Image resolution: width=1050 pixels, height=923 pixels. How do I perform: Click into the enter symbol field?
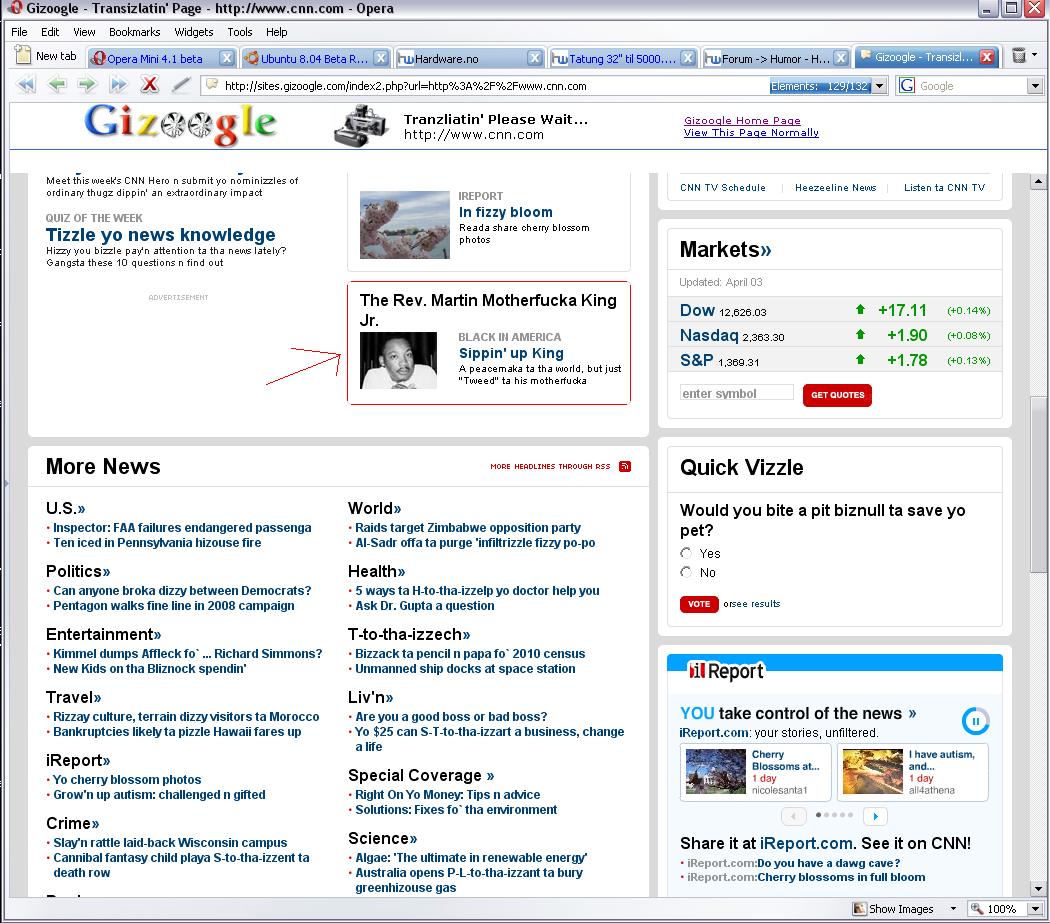[x=737, y=393]
